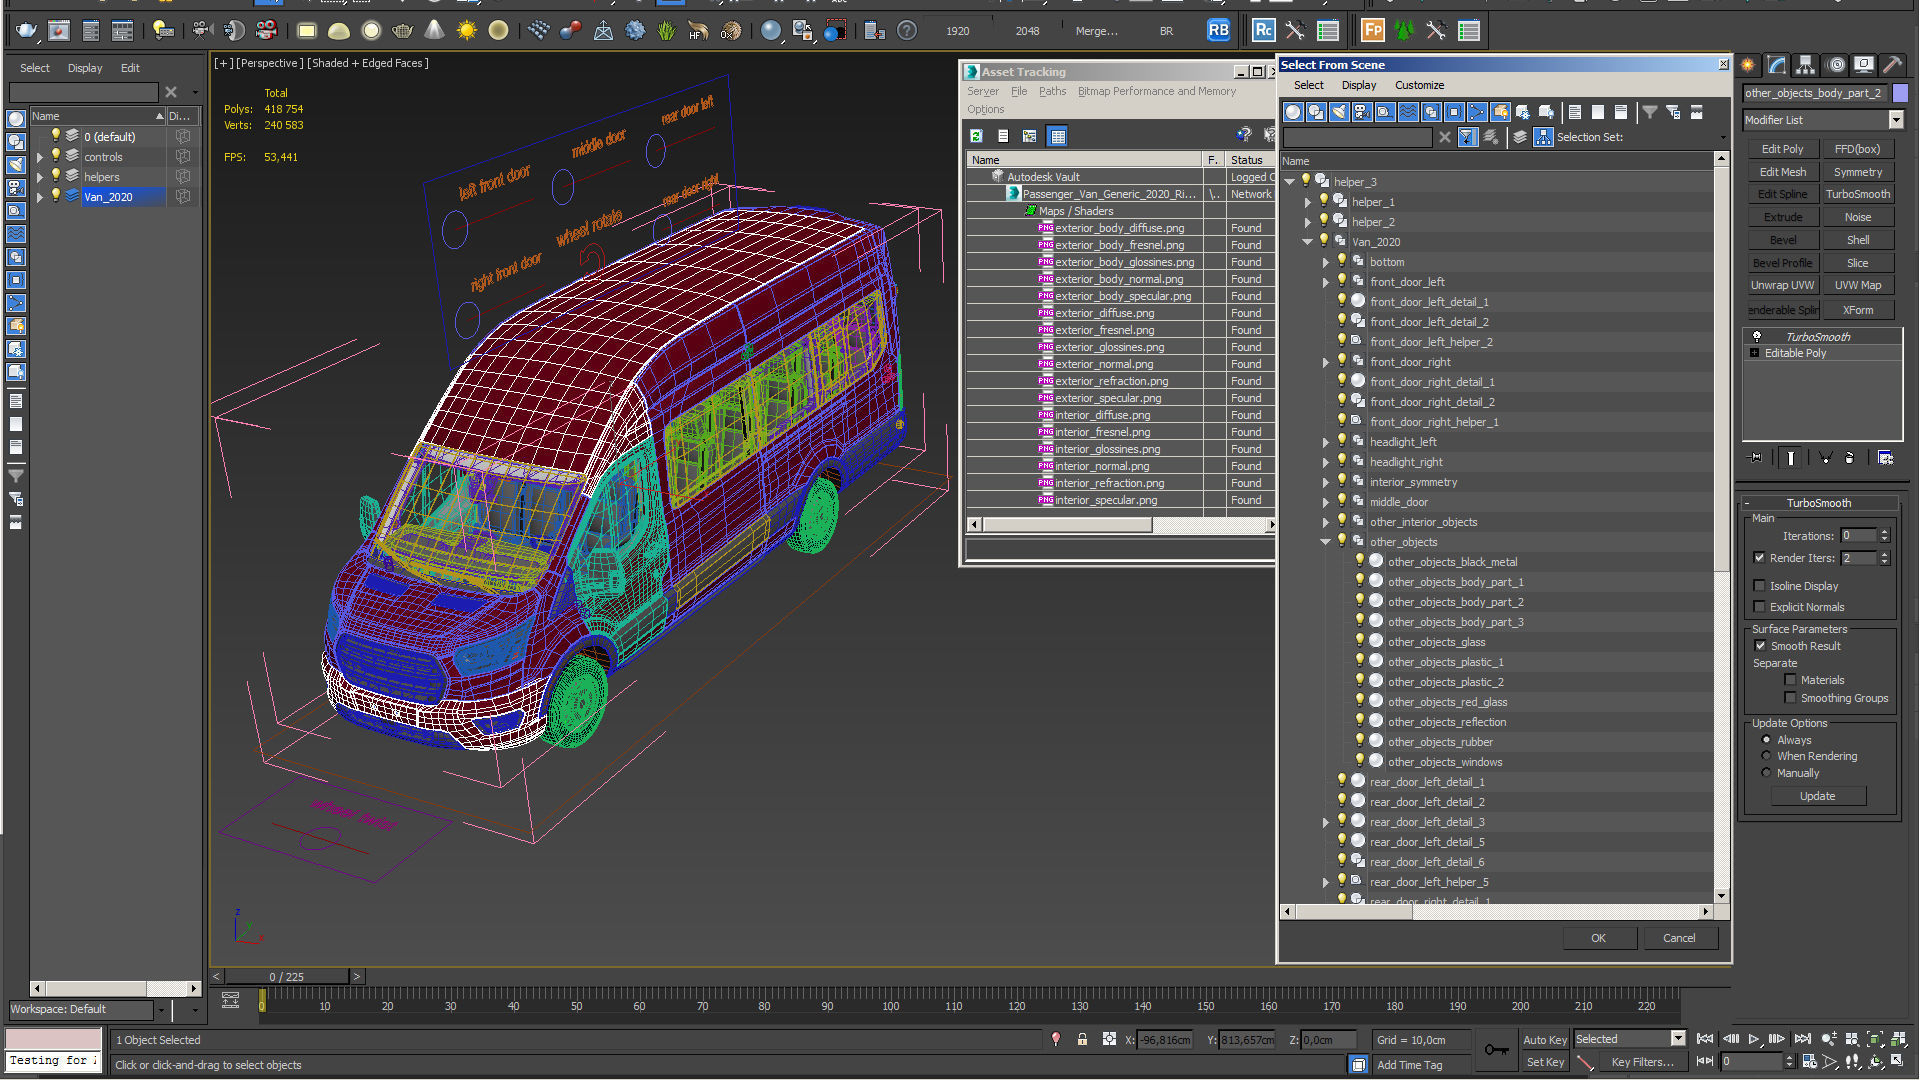Open the Edit menu in scene explorer
1920x1080 pixels.
130,68
